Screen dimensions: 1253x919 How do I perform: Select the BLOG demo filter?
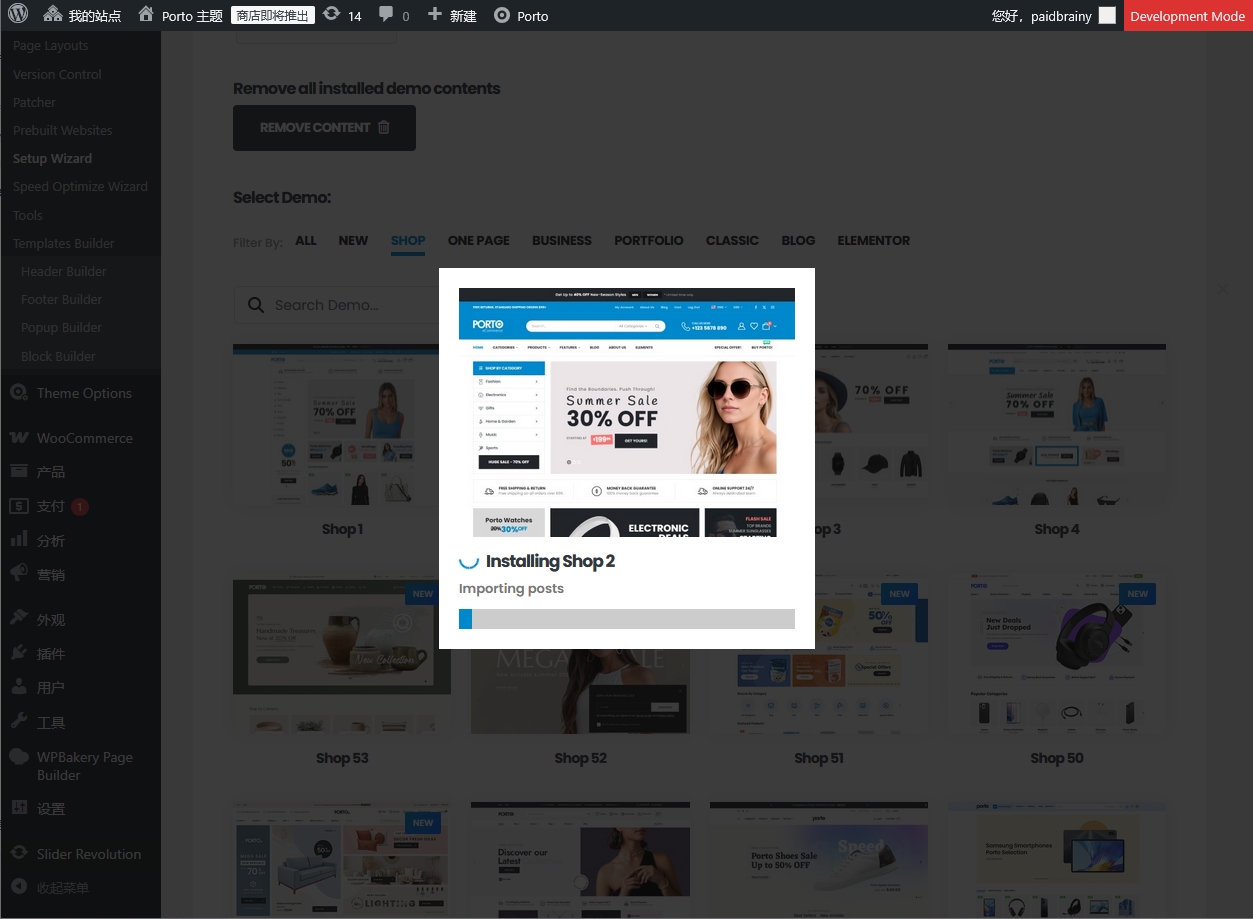(x=798, y=241)
